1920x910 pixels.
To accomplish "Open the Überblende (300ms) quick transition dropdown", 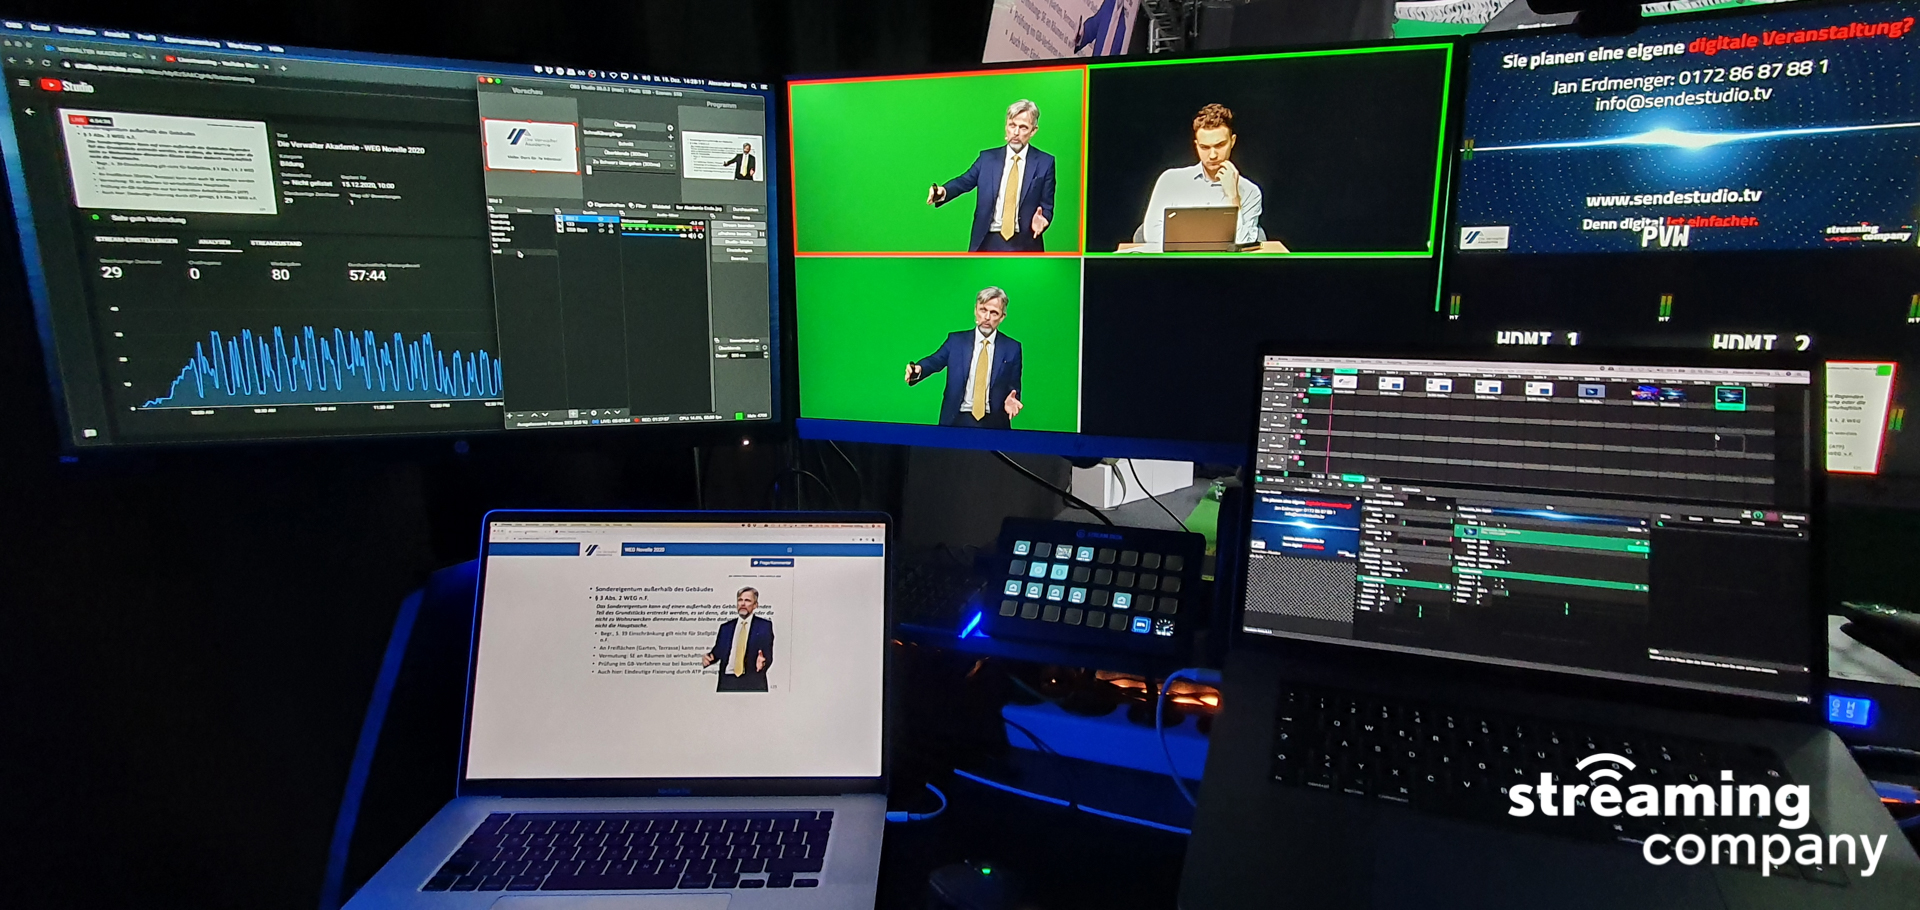I will point(629,154).
